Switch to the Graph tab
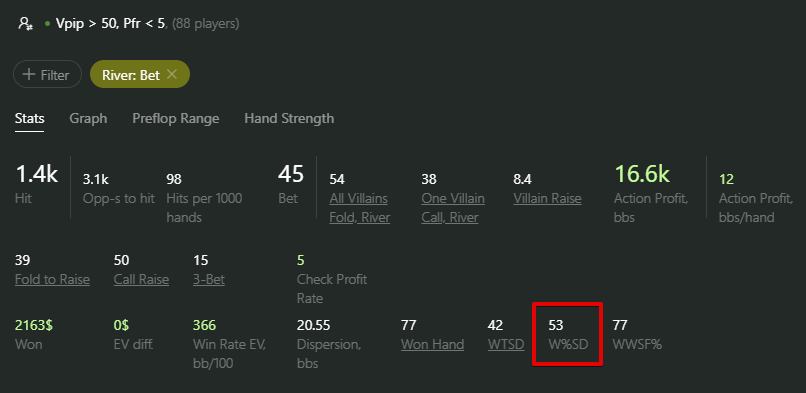 point(88,118)
